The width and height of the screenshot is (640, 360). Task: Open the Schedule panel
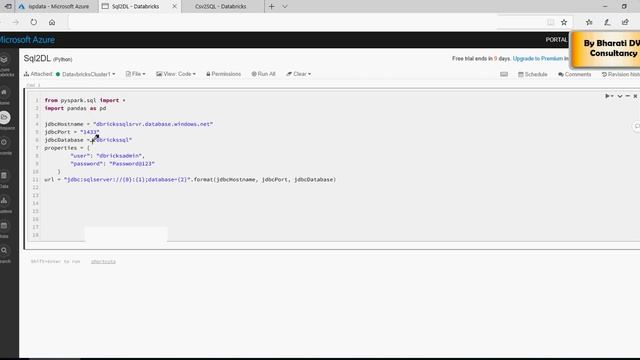click(x=533, y=74)
